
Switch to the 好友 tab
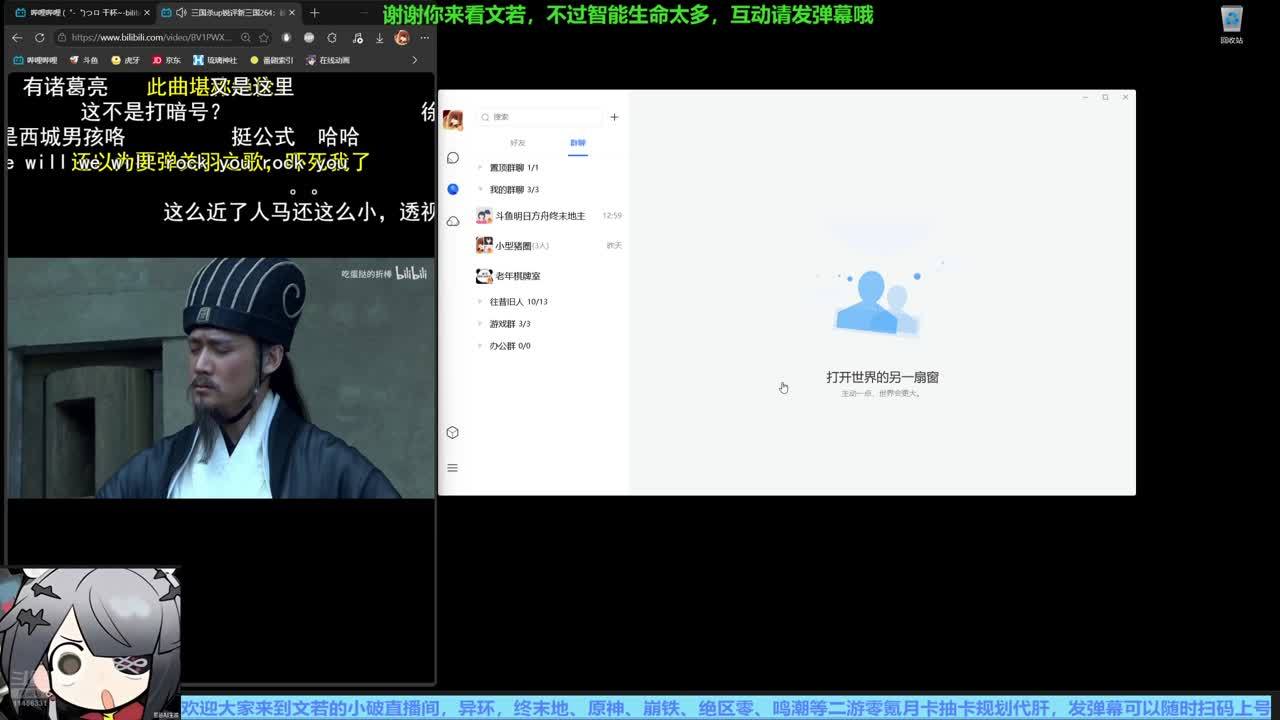coord(517,143)
